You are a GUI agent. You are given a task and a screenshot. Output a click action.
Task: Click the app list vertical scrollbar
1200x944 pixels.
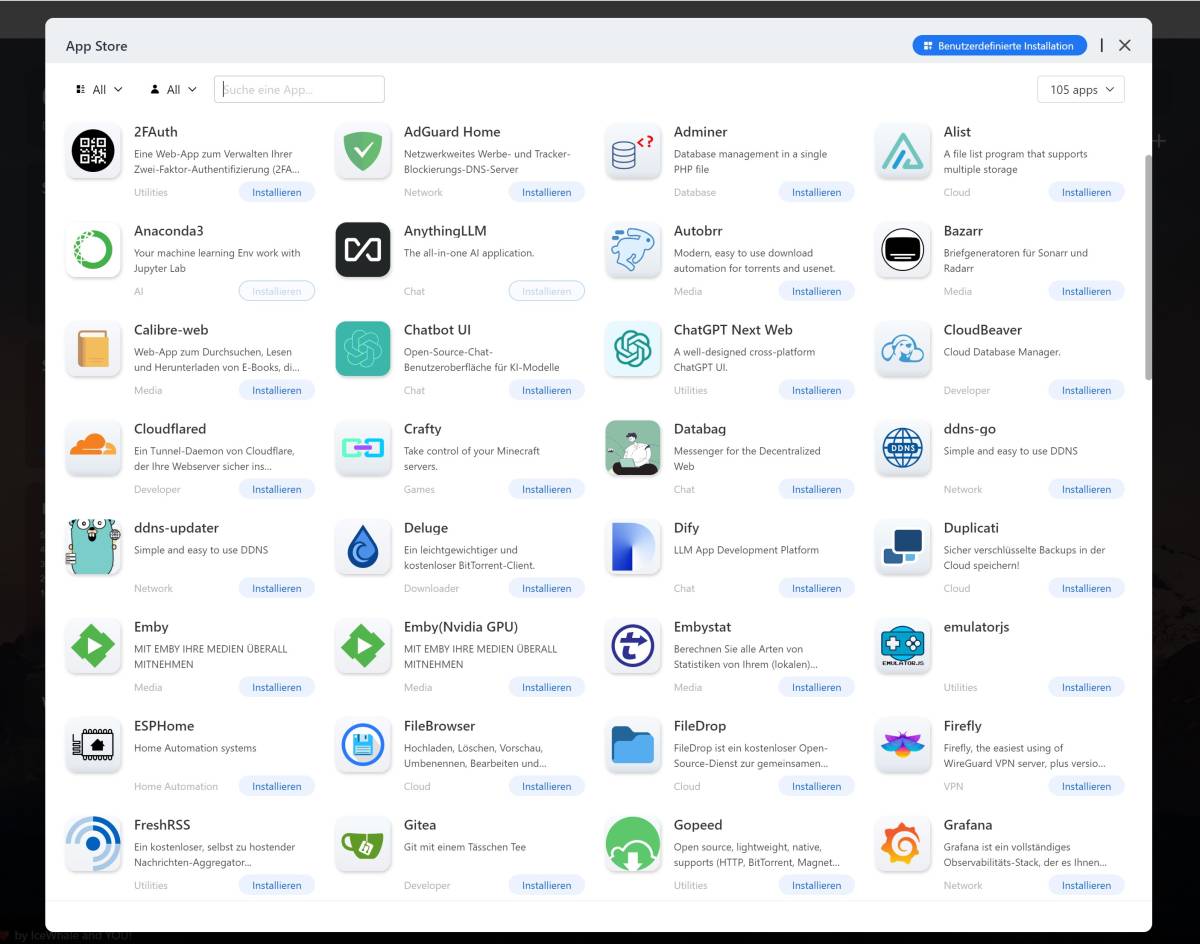[x=1148, y=267]
